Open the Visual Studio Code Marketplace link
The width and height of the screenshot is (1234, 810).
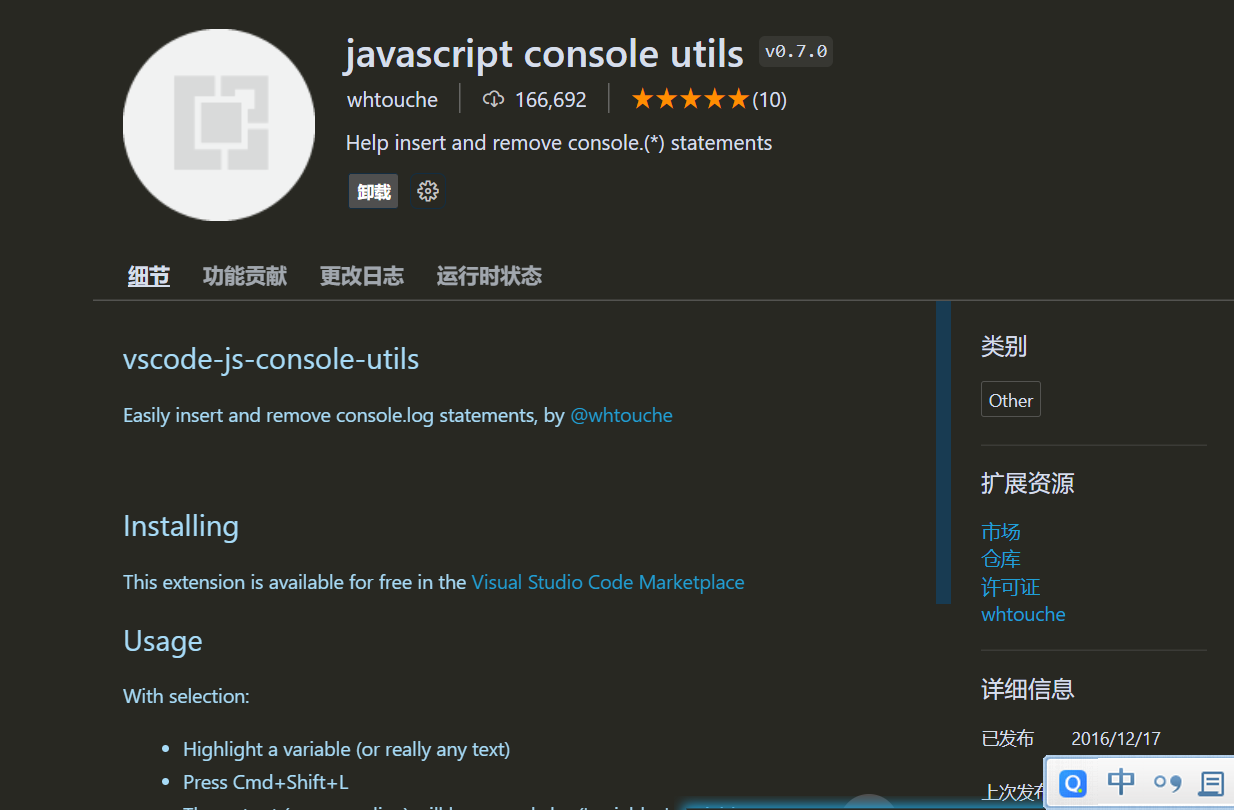click(608, 582)
